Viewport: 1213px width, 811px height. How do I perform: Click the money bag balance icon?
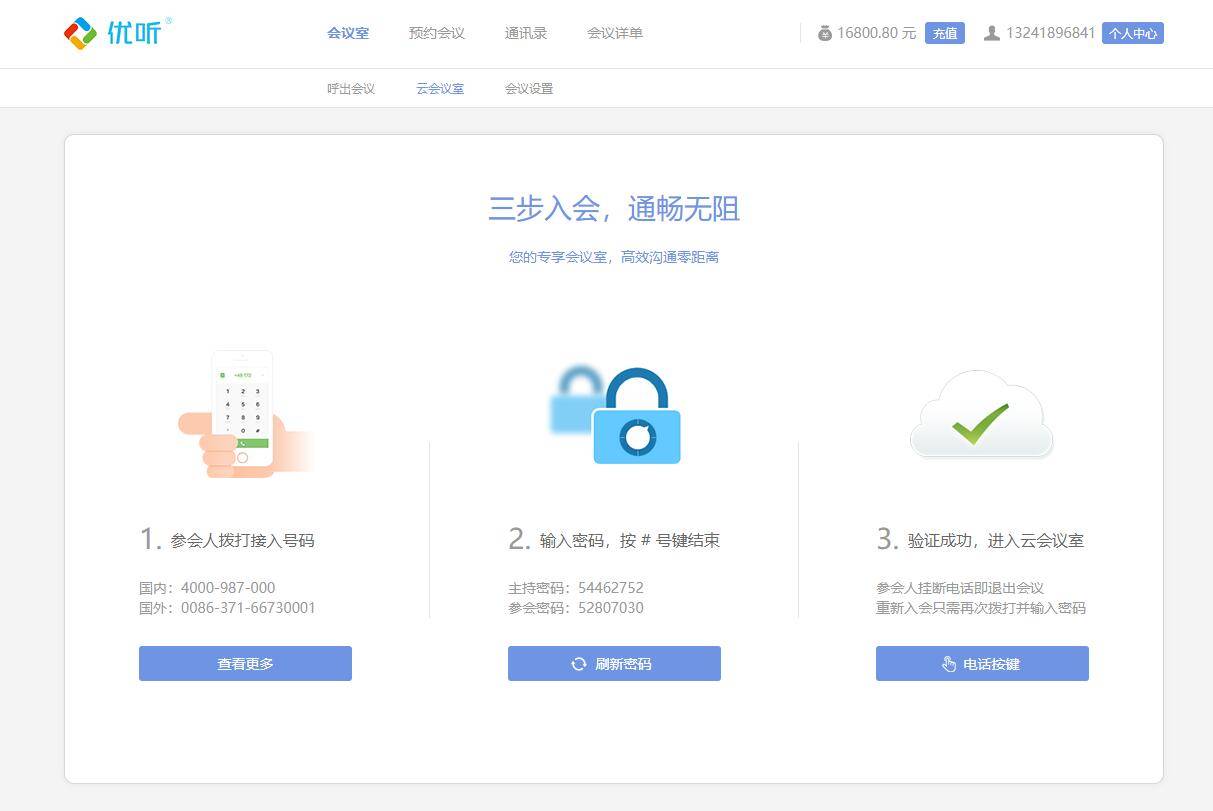pyautogui.click(x=825, y=33)
